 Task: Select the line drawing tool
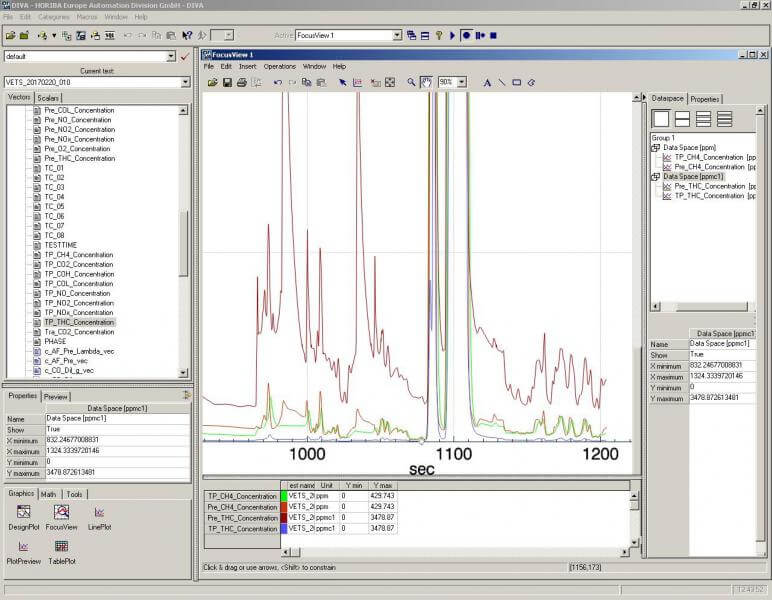(502, 82)
